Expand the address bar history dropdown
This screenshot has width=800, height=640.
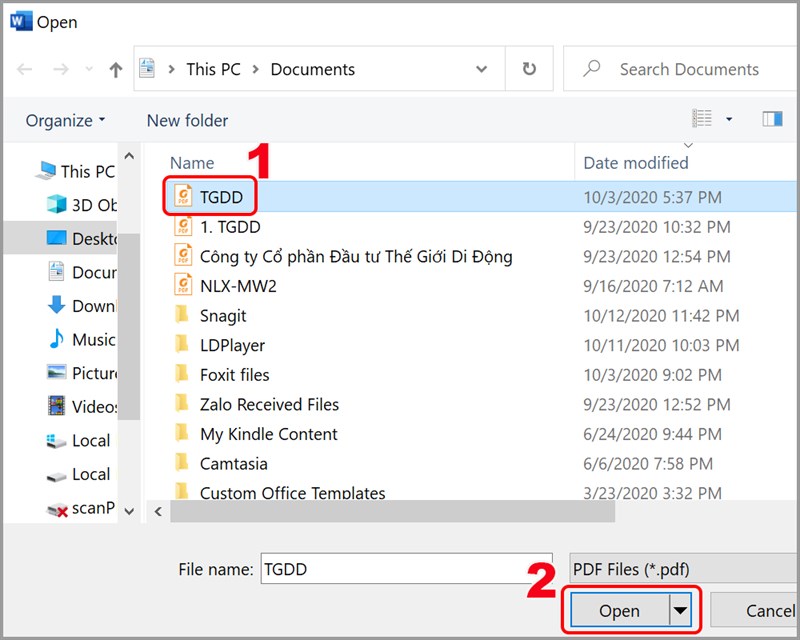481,69
